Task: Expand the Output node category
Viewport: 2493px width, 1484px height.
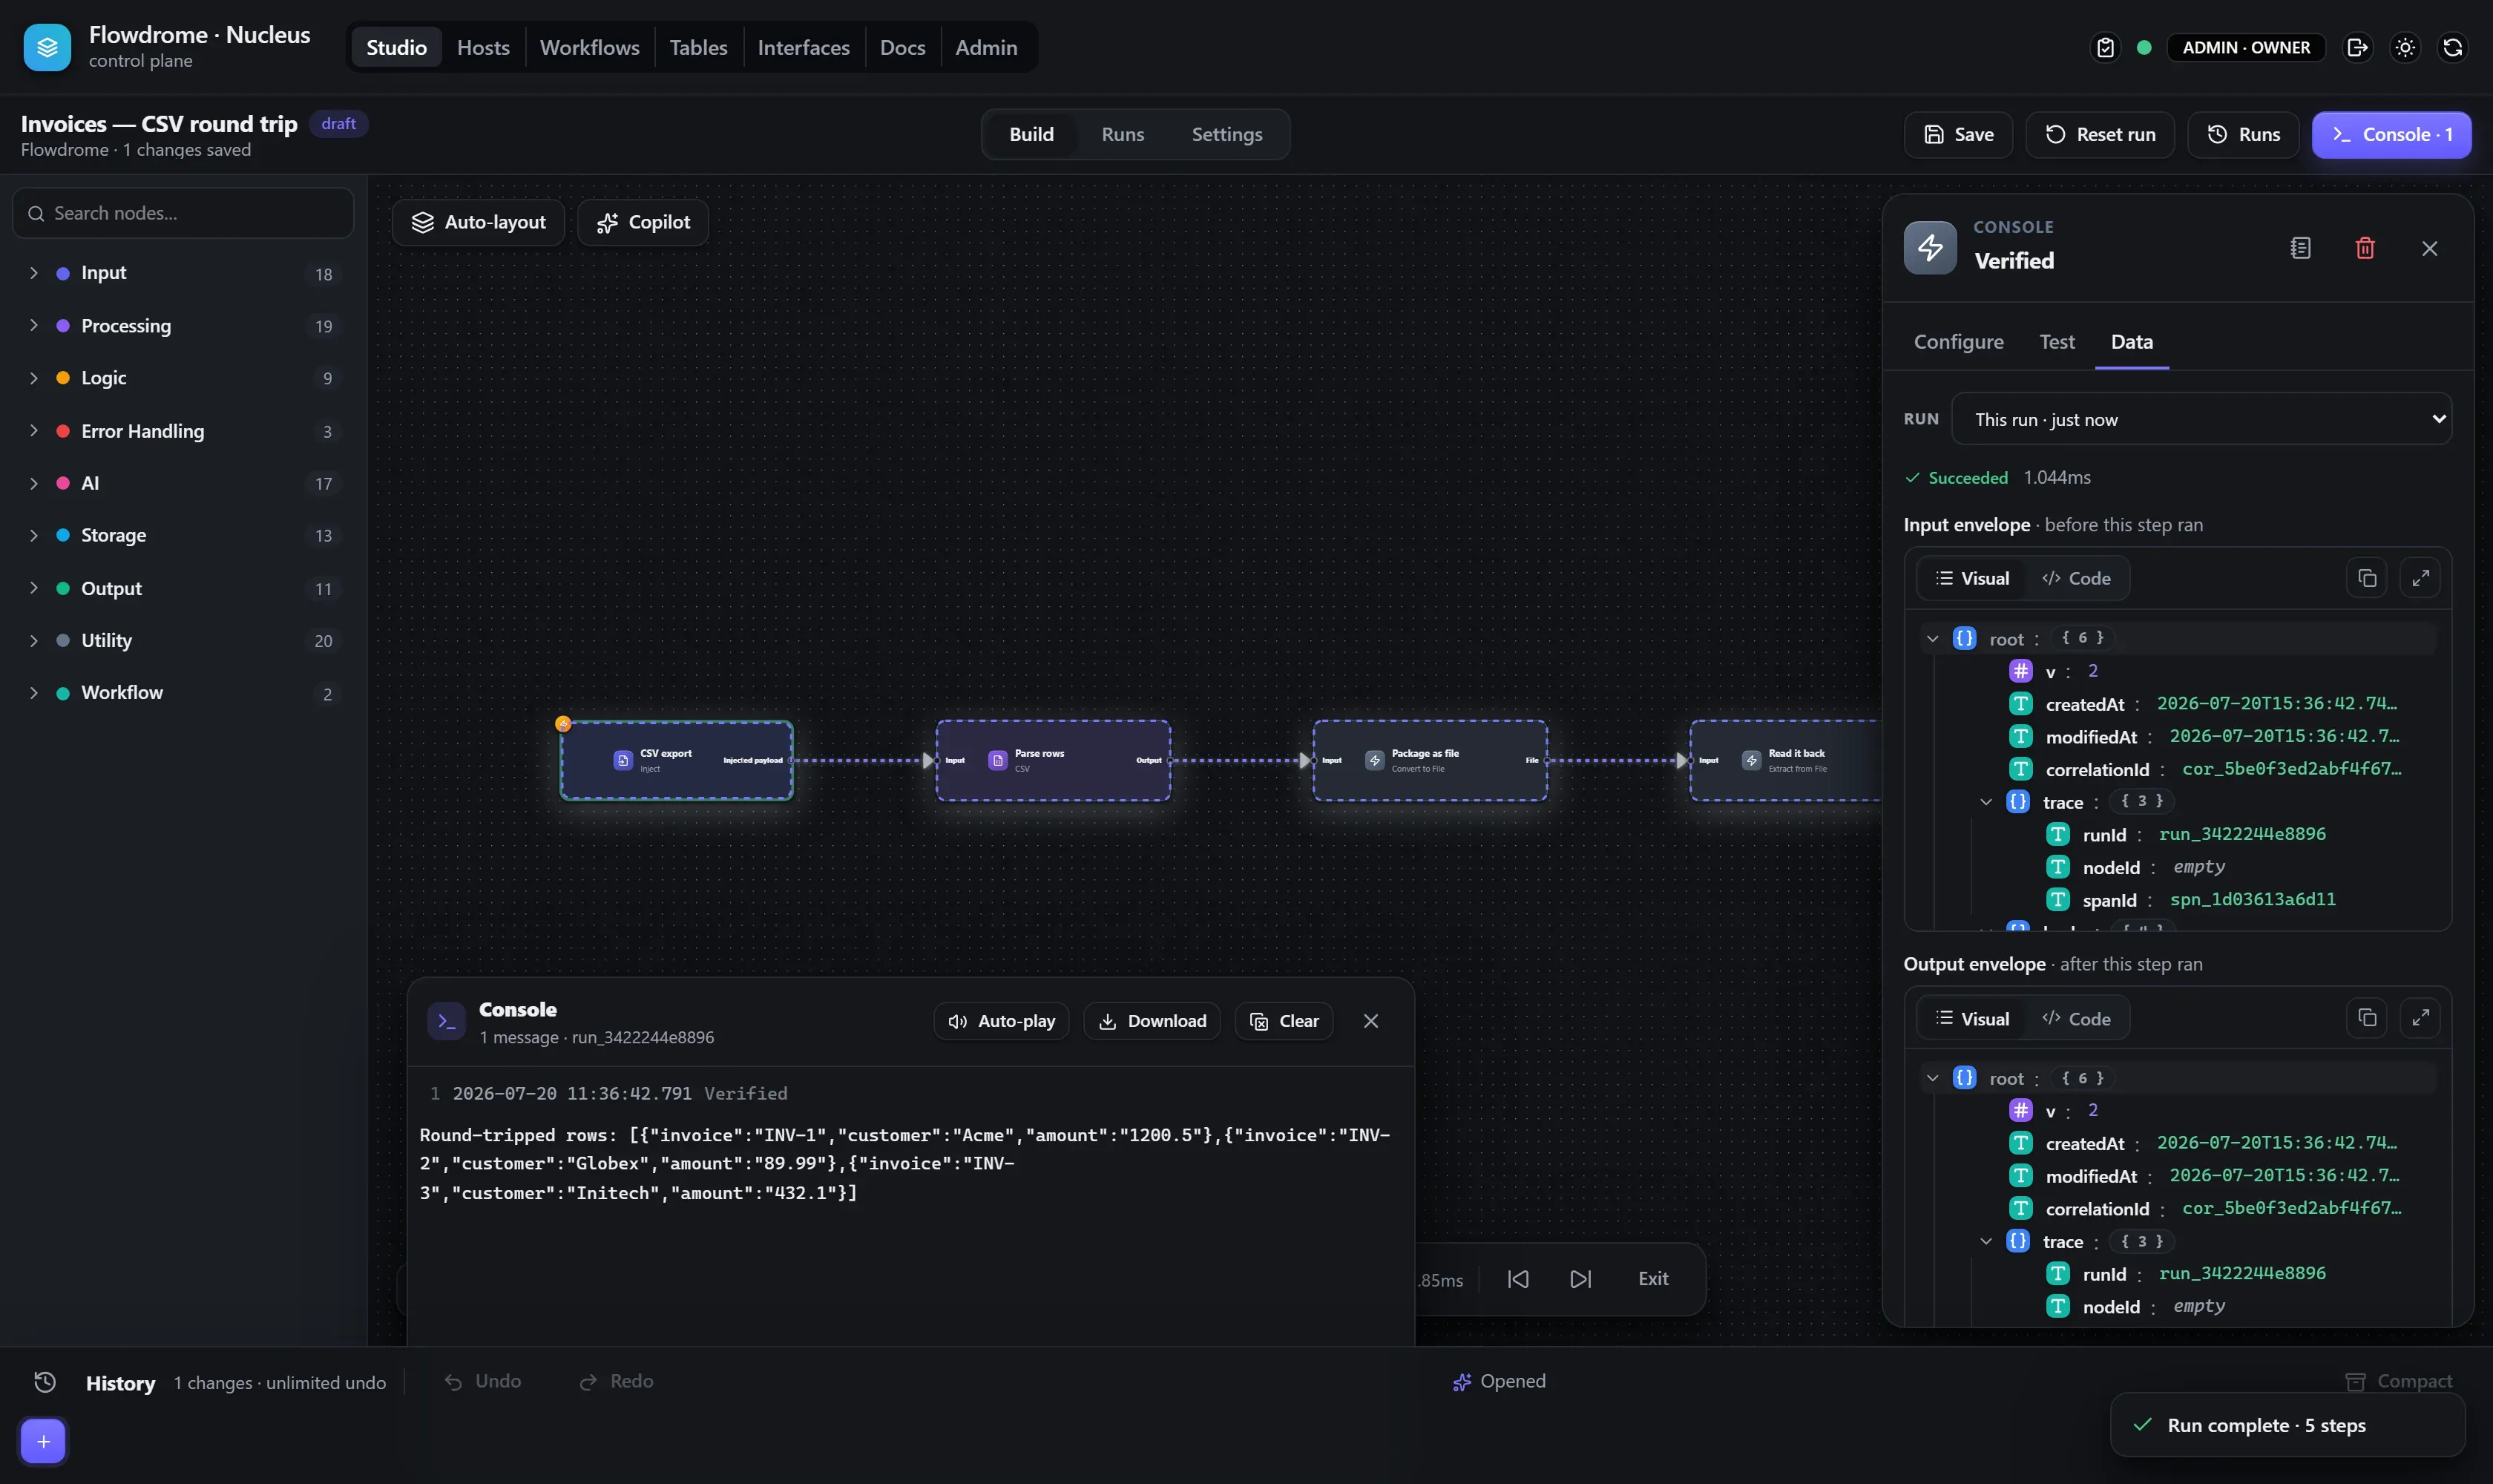Action: (183, 588)
